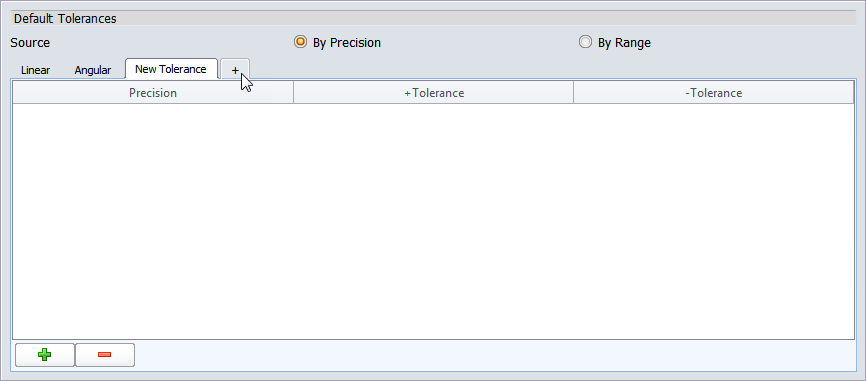
Task: Click the -Tolerance column header
Action: (x=714, y=93)
